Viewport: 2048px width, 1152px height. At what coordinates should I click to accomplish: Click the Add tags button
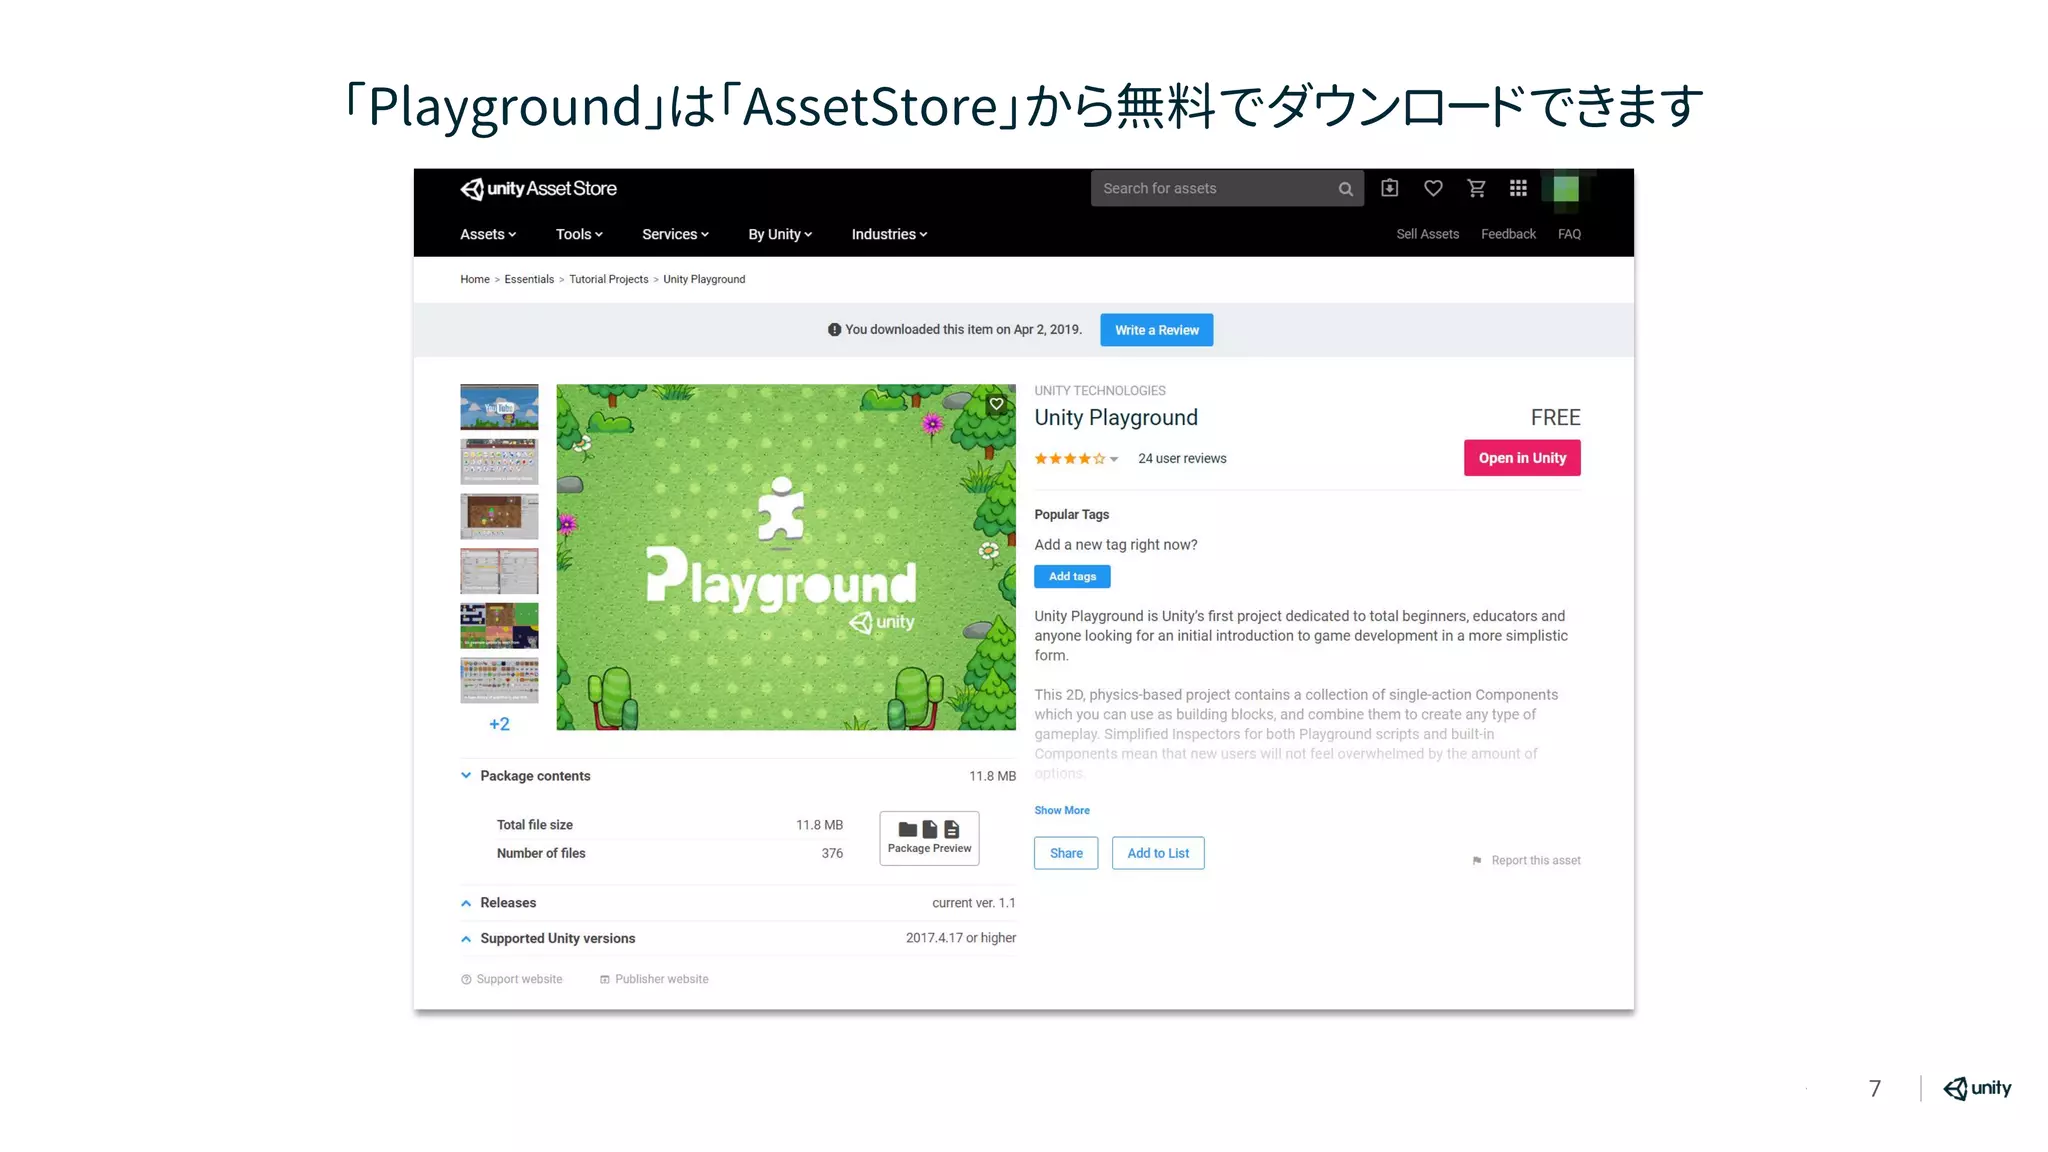1072,577
